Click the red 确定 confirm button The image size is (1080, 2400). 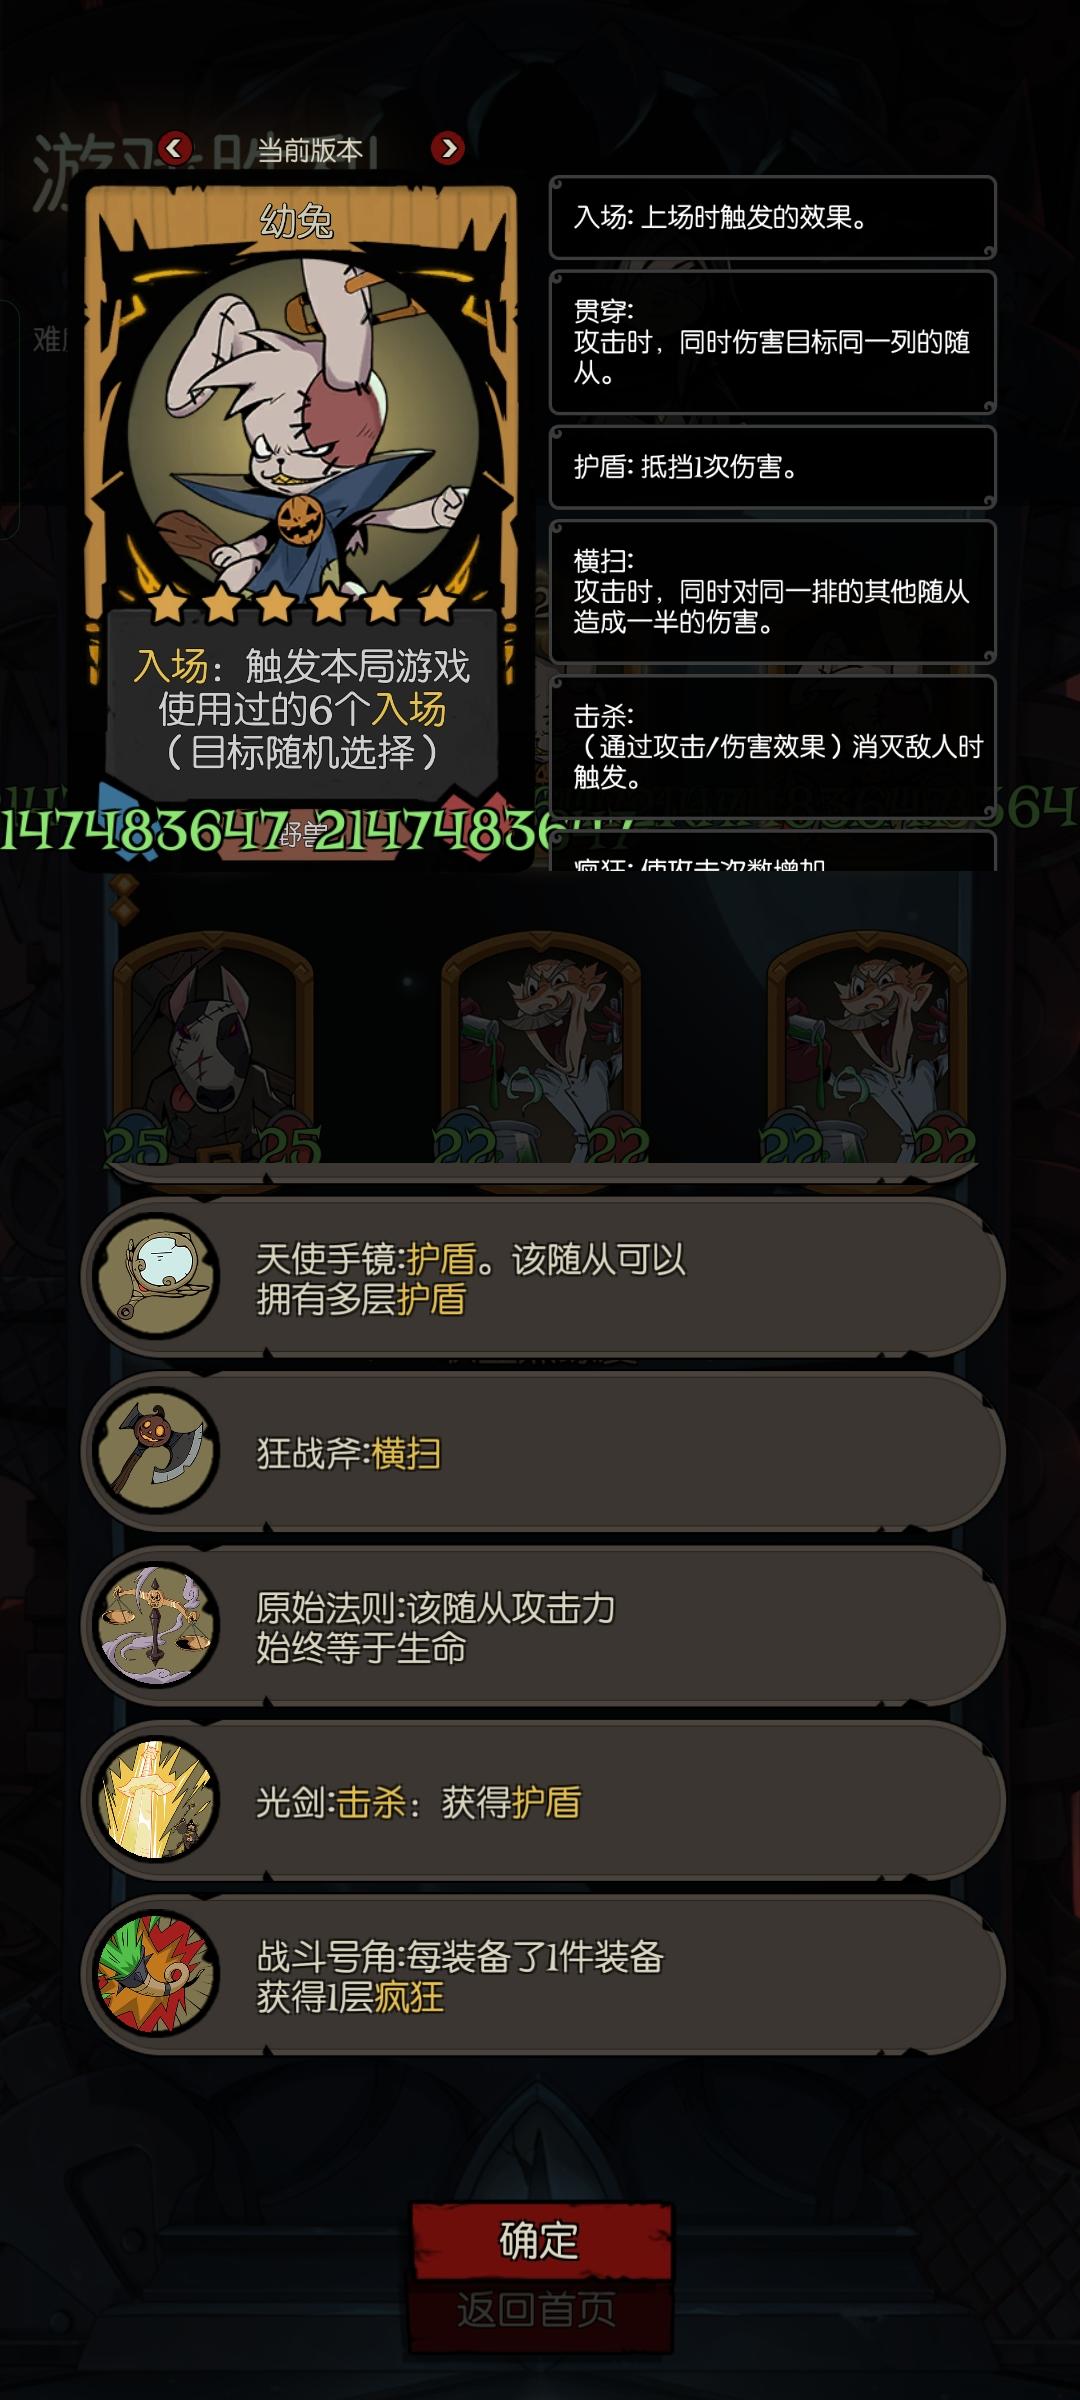click(540, 2241)
